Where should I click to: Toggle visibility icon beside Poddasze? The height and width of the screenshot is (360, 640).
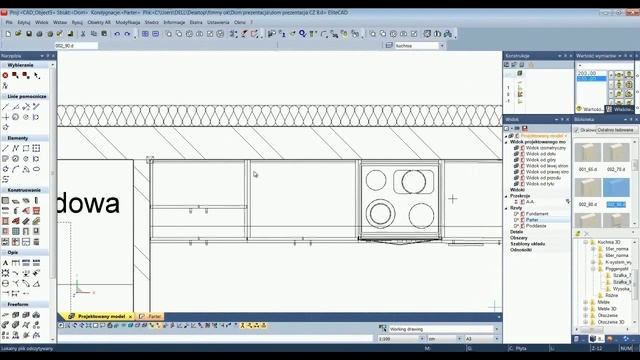[x=516, y=226]
